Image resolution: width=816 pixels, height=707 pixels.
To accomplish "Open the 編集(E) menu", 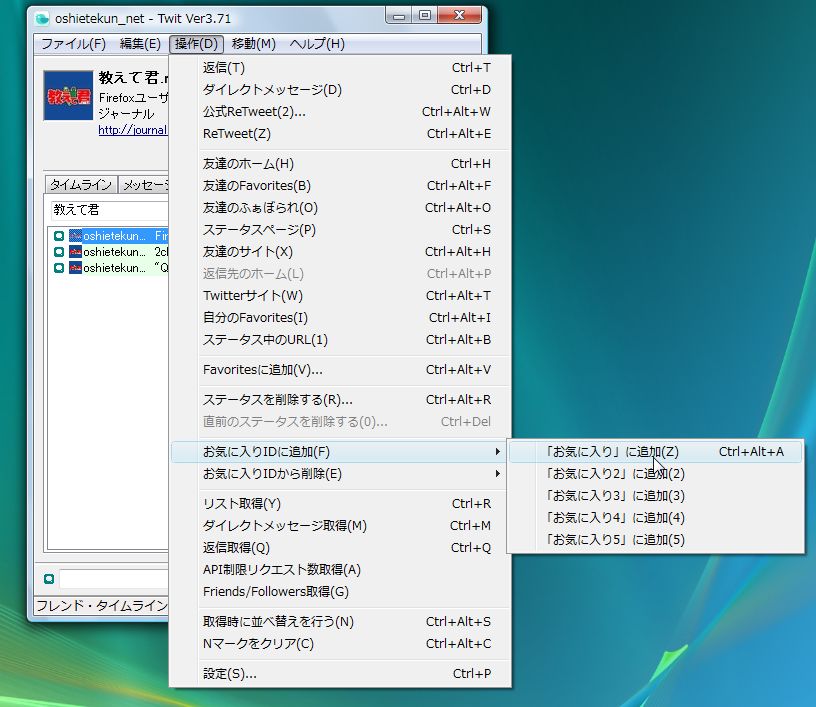I will pyautogui.click(x=140, y=44).
